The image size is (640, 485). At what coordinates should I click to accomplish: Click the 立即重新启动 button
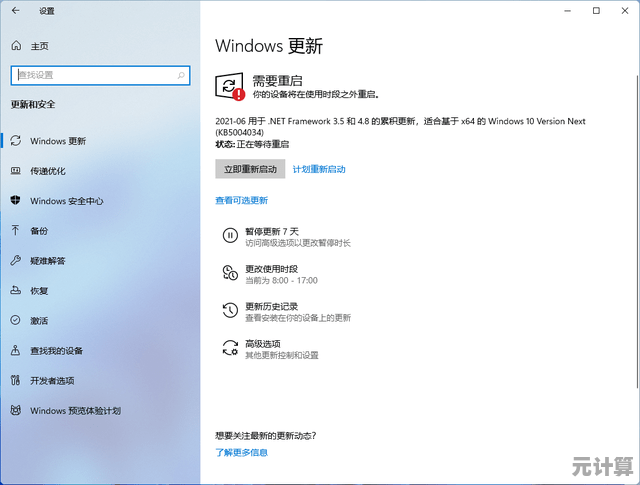(x=250, y=169)
